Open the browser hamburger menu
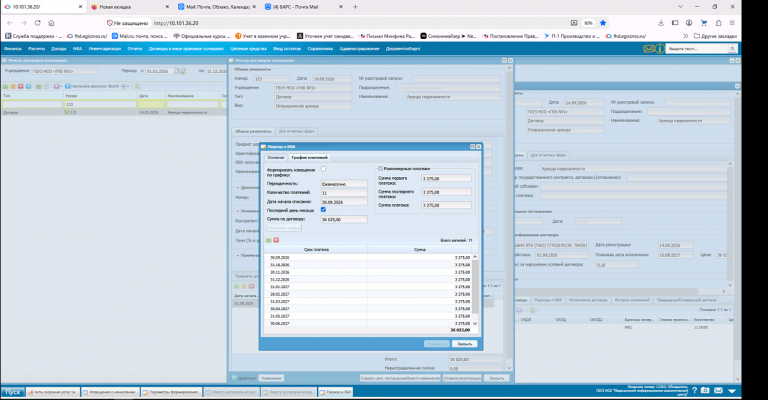The width and height of the screenshot is (768, 400). click(732, 23)
